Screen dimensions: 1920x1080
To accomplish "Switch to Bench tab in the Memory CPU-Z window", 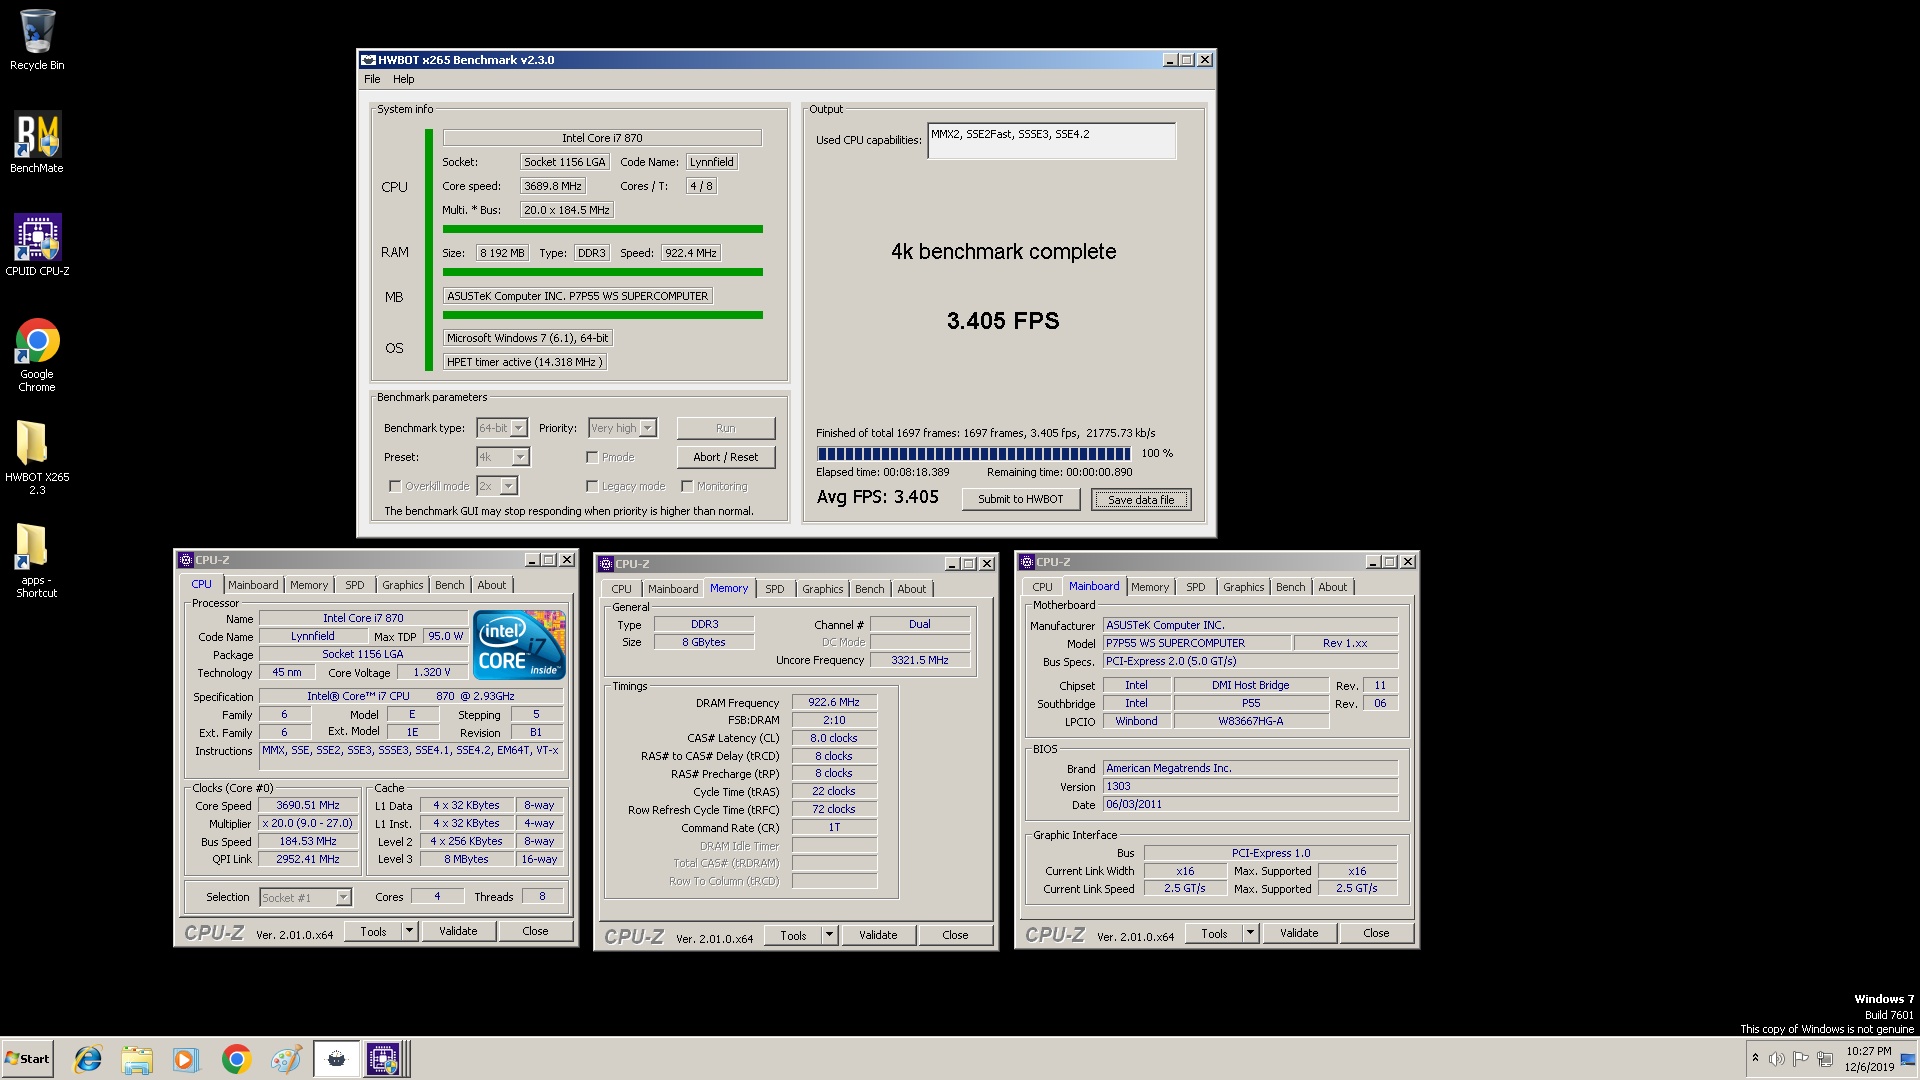I will point(870,589).
